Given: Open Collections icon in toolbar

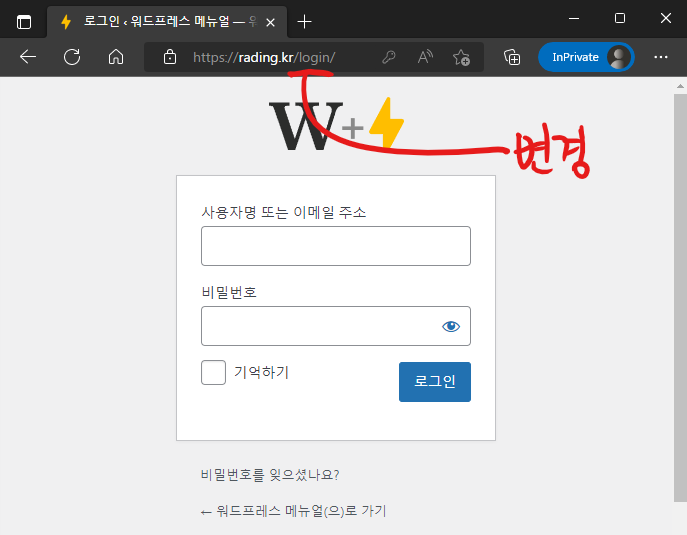Looking at the screenshot, I should point(512,57).
